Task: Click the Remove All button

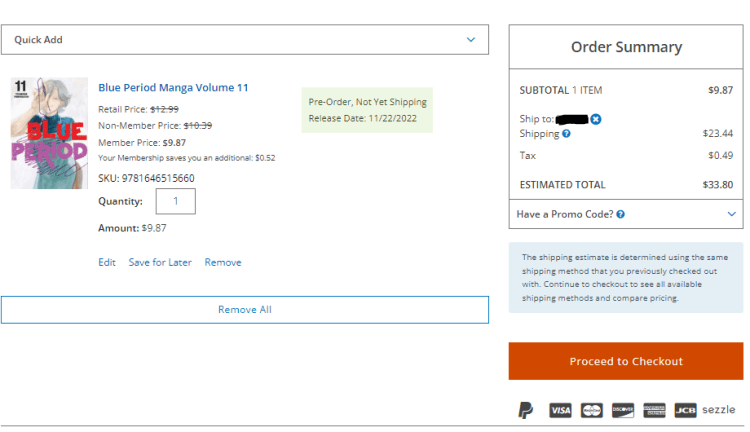Action: [x=245, y=310]
